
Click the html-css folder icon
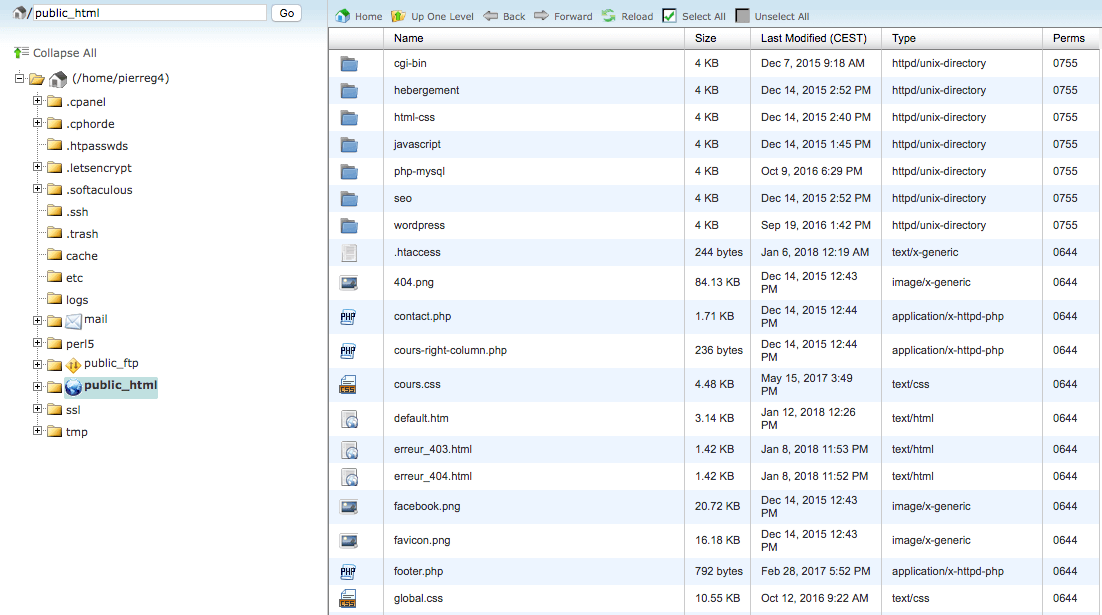click(x=349, y=117)
